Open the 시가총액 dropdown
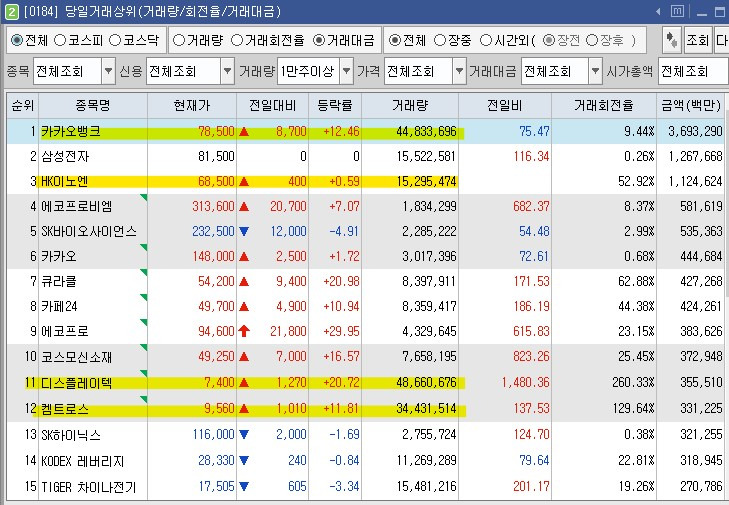This screenshot has width=729, height=505. 693,71
